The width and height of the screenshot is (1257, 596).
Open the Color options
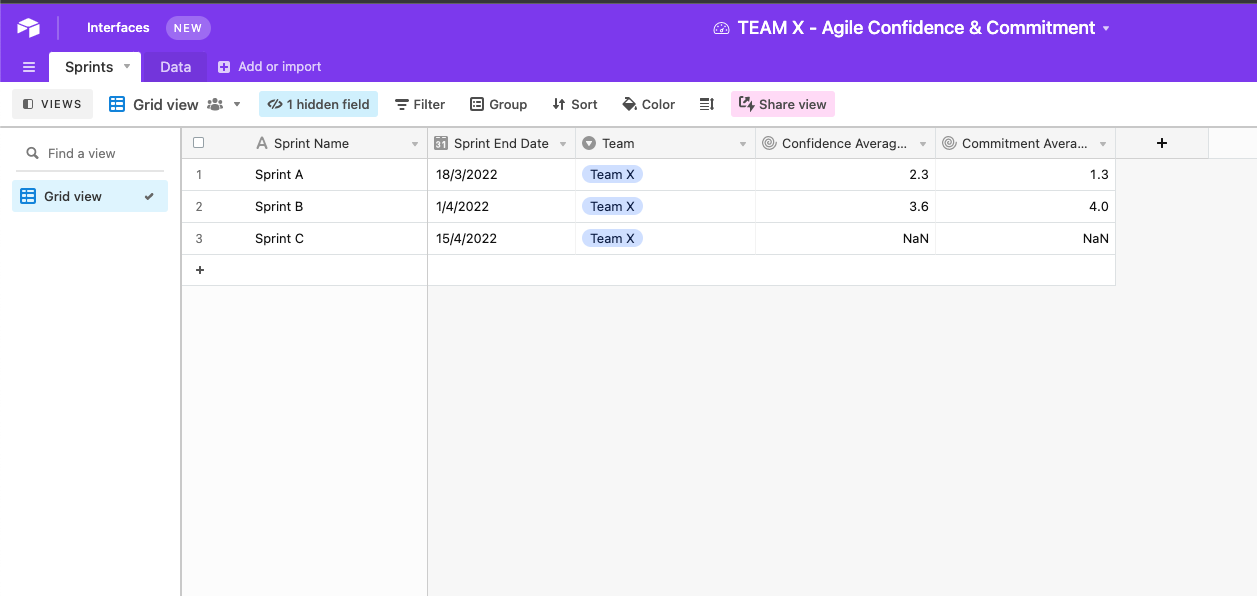click(x=648, y=104)
